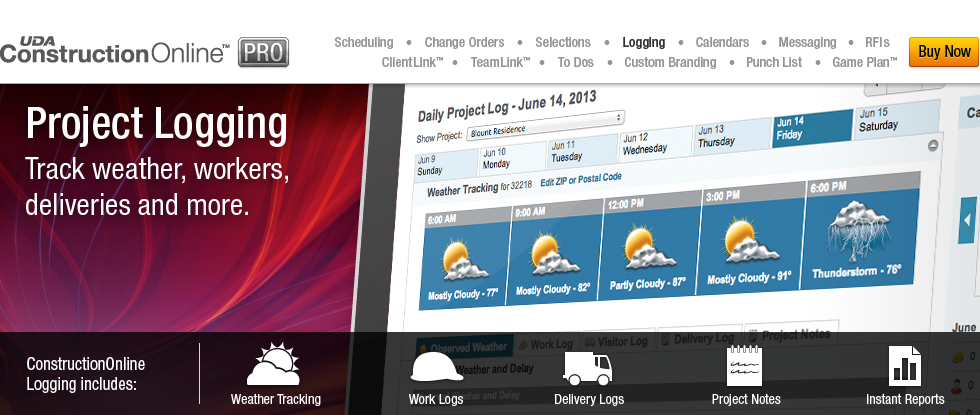Click the Mostly Cloudy - 82° text

pos(552,289)
